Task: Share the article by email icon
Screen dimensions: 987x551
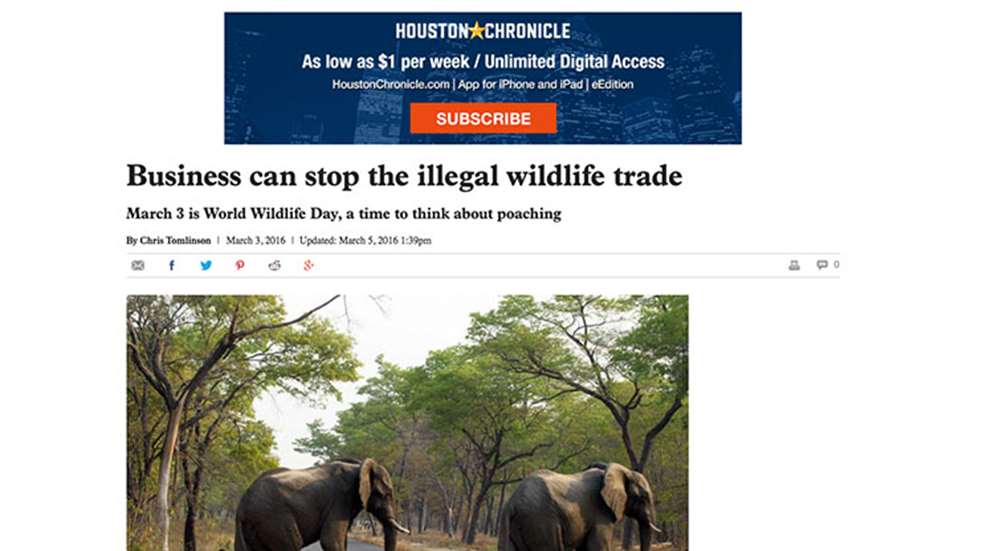Action: (x=138, y=265)
